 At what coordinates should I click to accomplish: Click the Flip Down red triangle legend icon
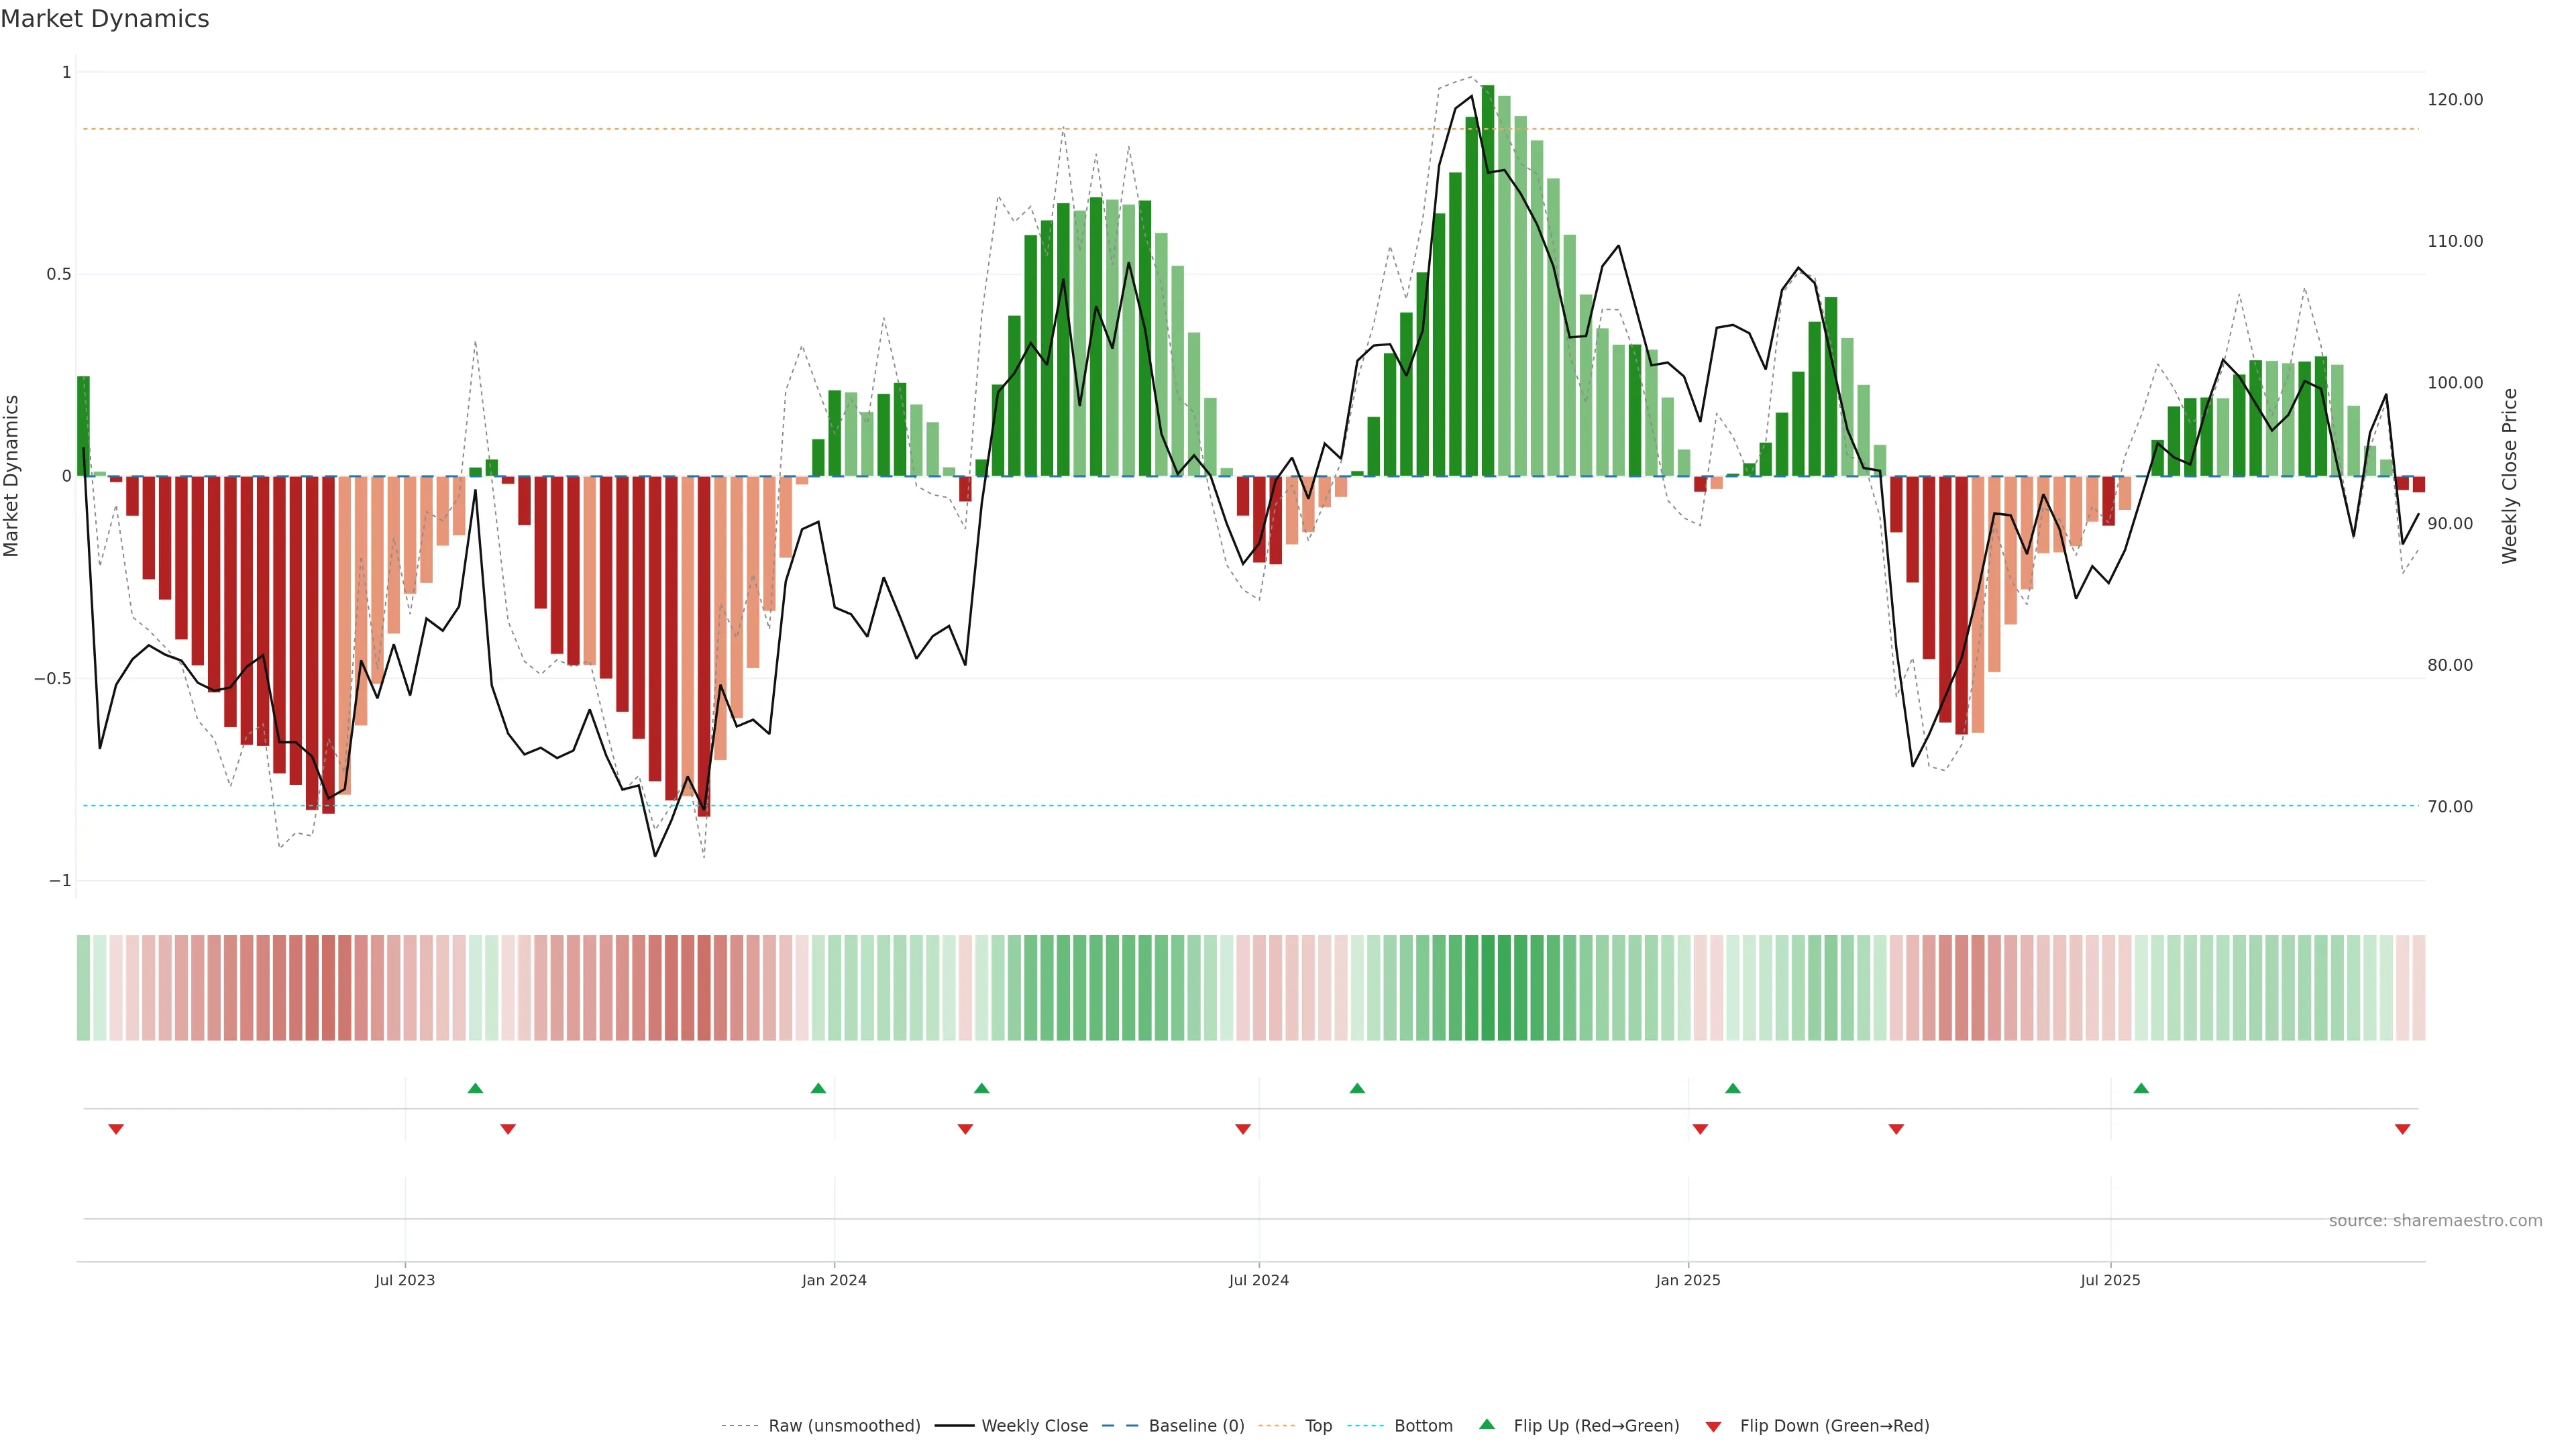pos(1713,1426)
